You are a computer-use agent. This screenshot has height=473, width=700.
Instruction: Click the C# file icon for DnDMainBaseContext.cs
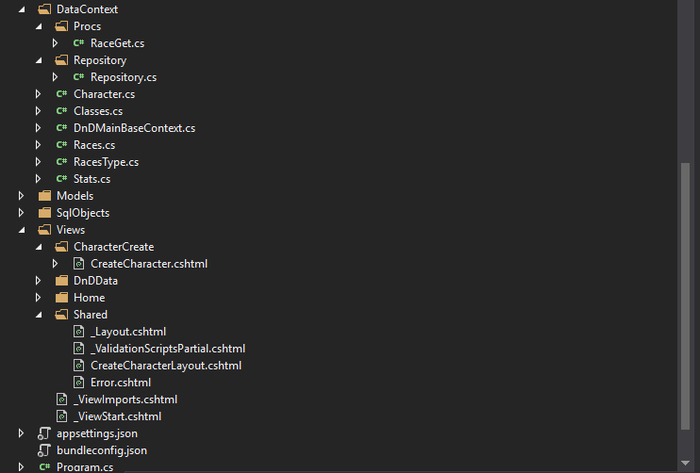(61, 128)
